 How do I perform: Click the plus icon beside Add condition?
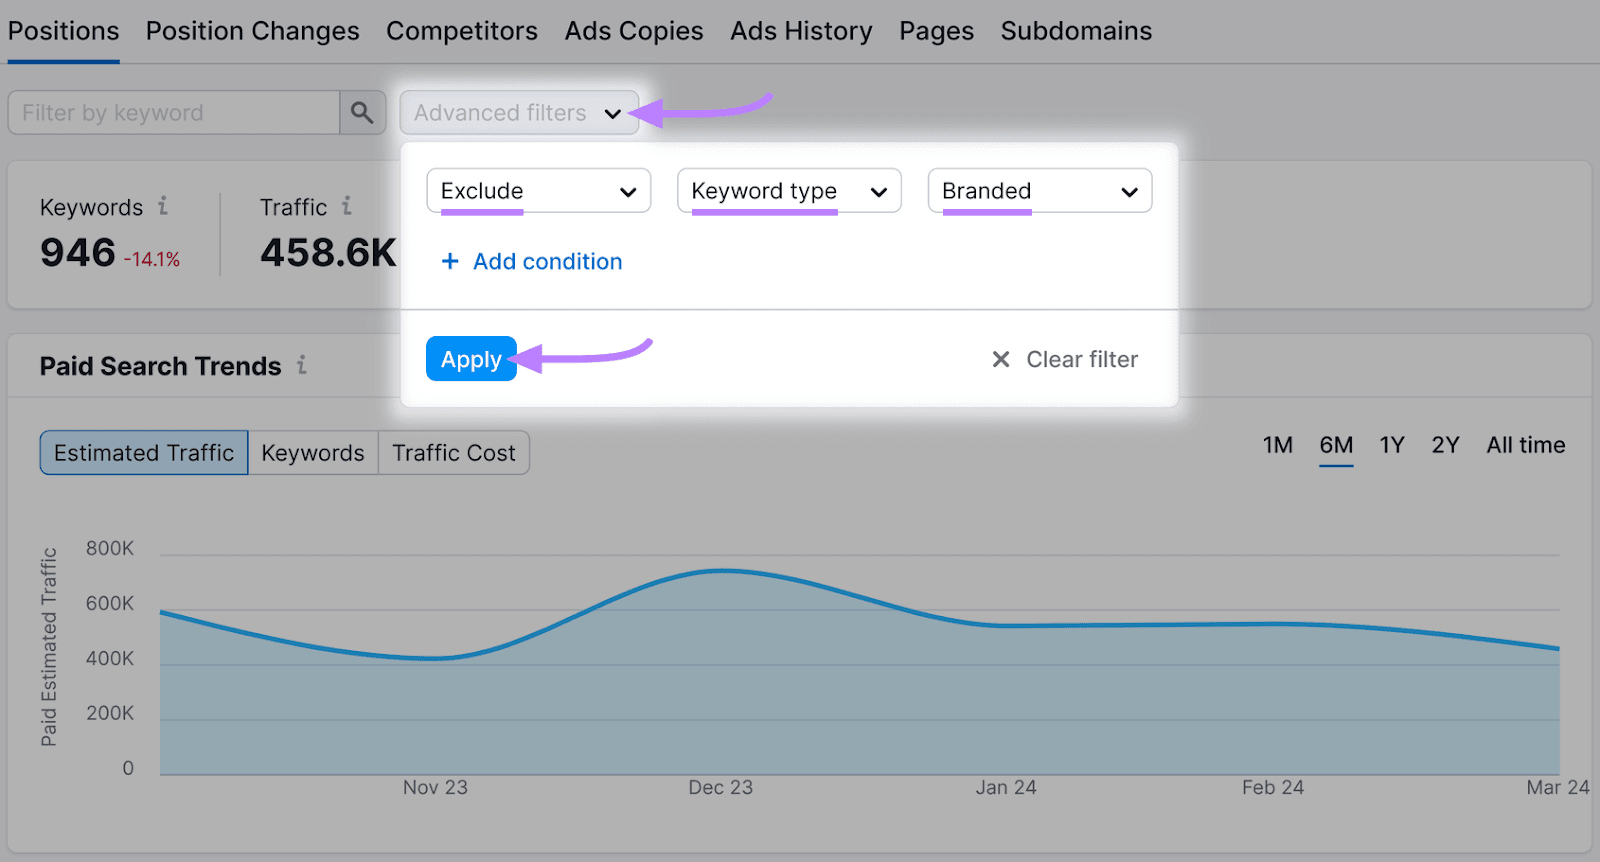[450, 261]
